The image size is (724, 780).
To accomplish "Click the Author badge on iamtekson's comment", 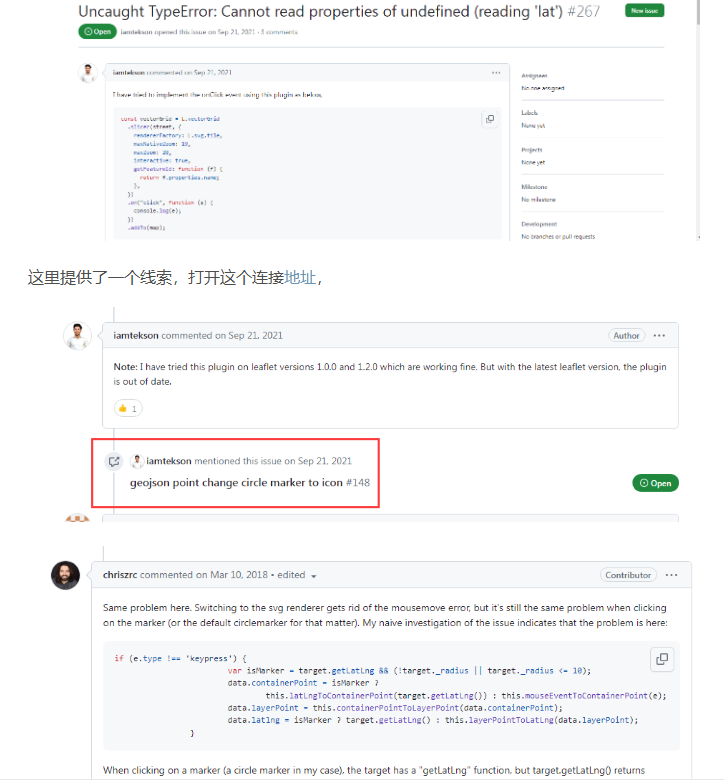I will pos(626,336).
